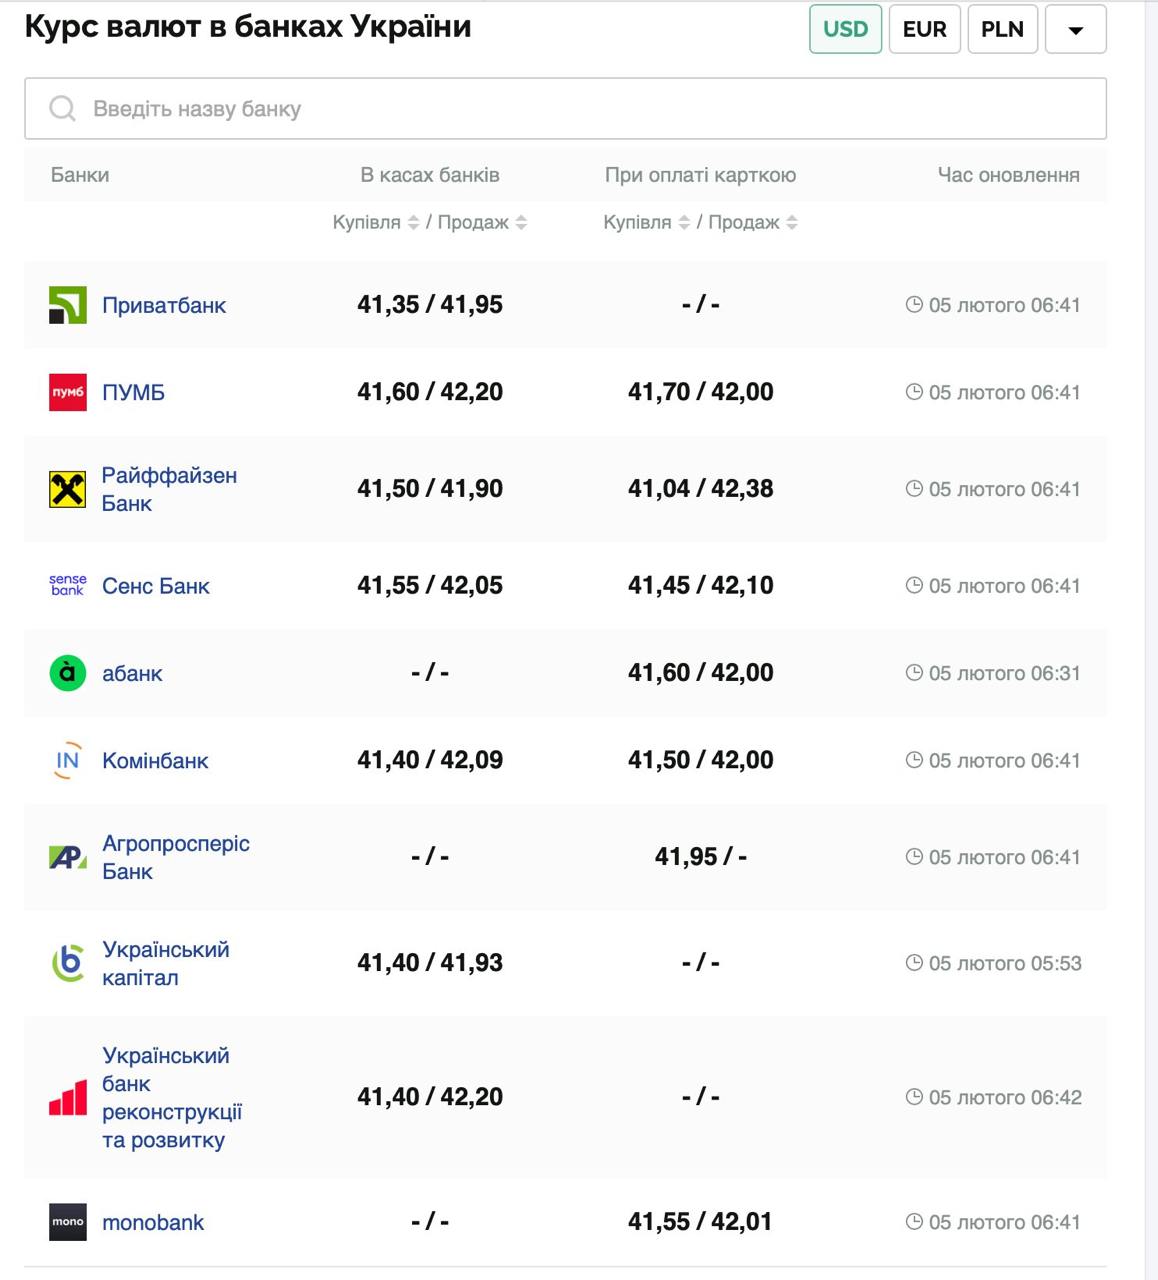Sort cash desk rates by Купівля

pyautogui.click(x=412, y=223)
